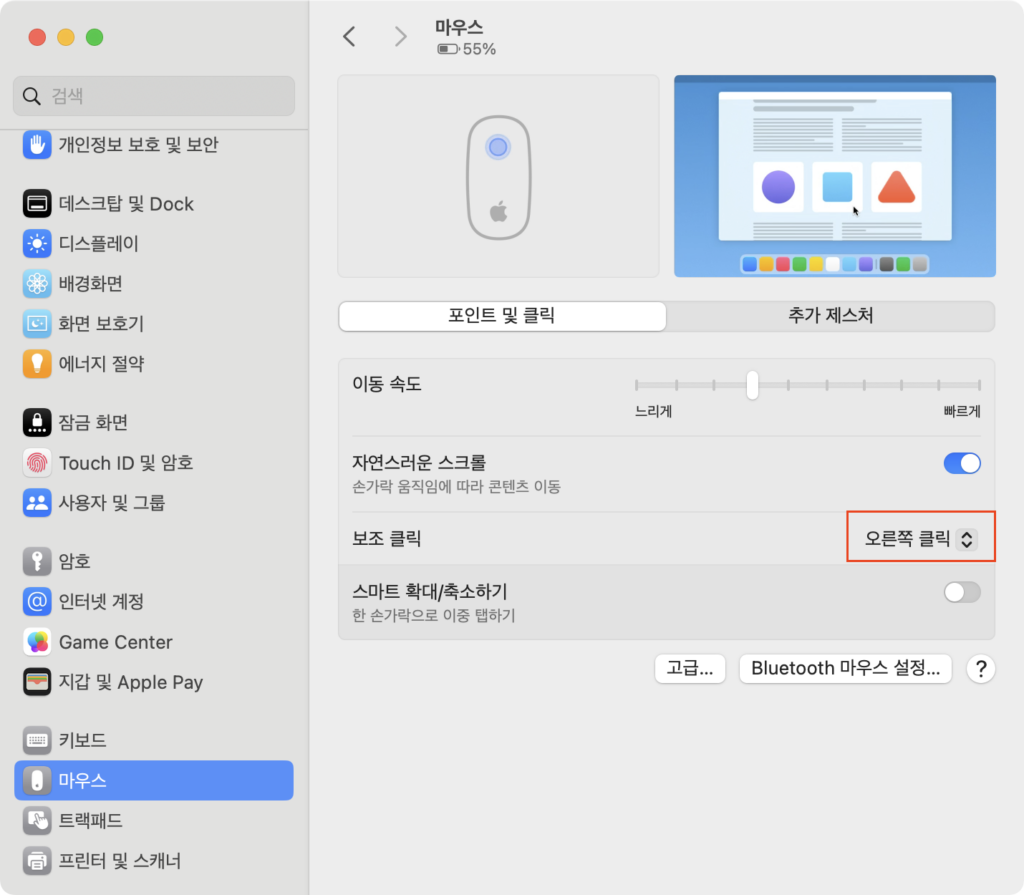Go forward with the right chevron
Image resolution: width=1024 pixels, height=895 pixels.
400,37
